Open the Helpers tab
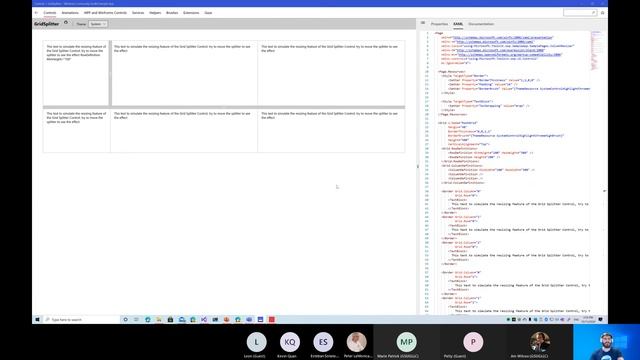Image resolution: width=640 pixels, height=360 pixels. [x=155, y=13]
